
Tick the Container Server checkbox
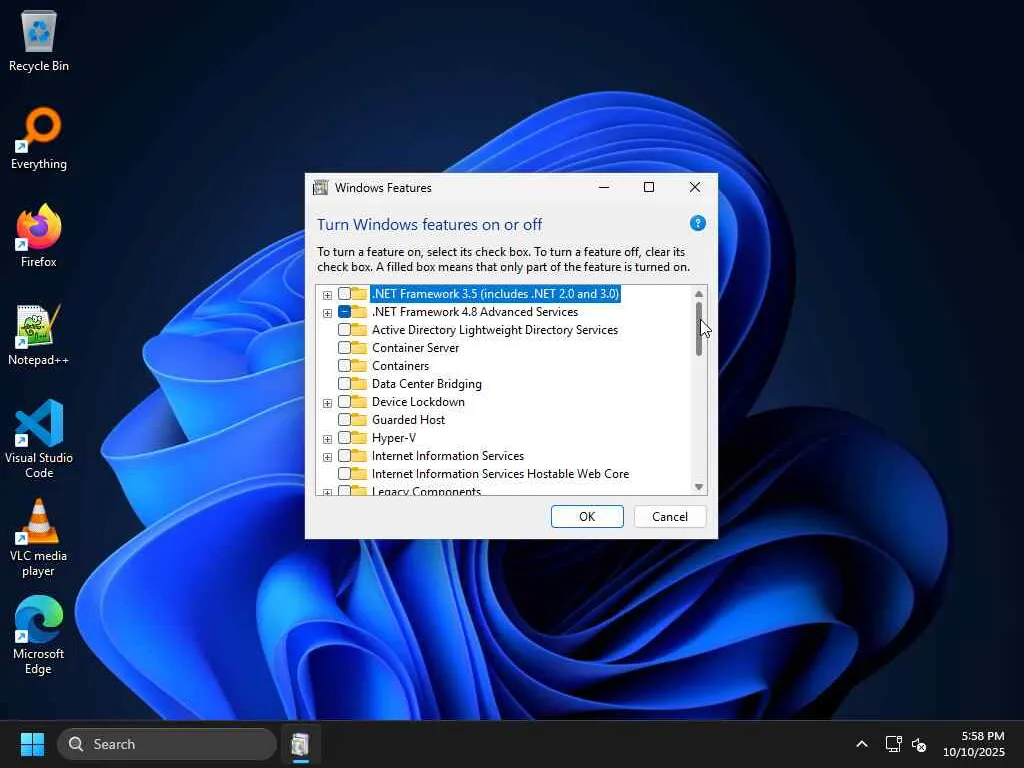(x=344, y=347)
